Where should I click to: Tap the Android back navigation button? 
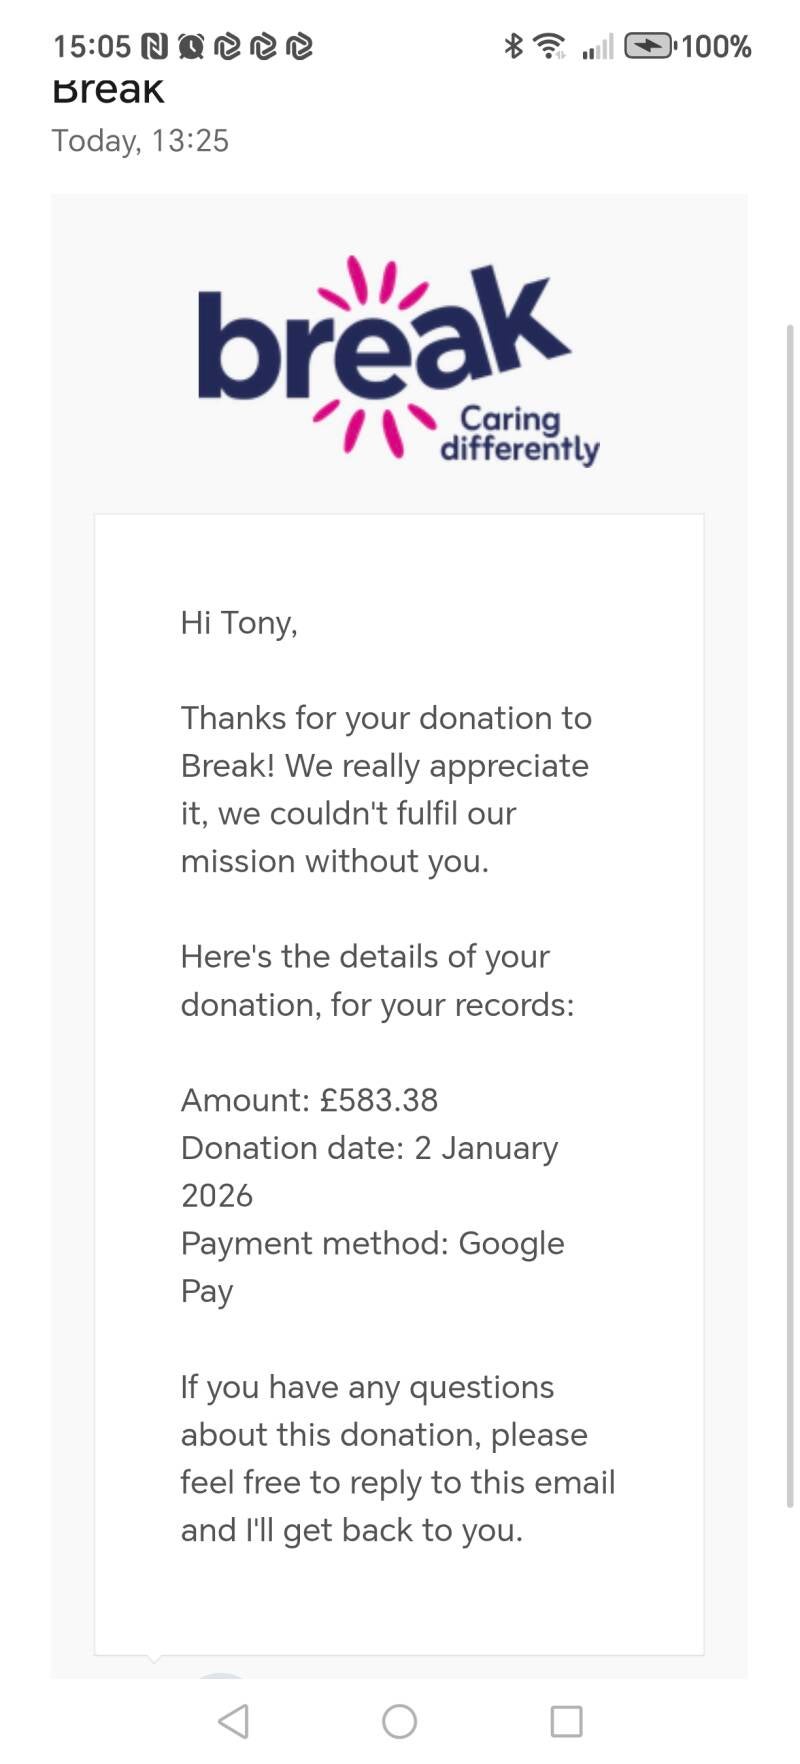[233, 1721]
